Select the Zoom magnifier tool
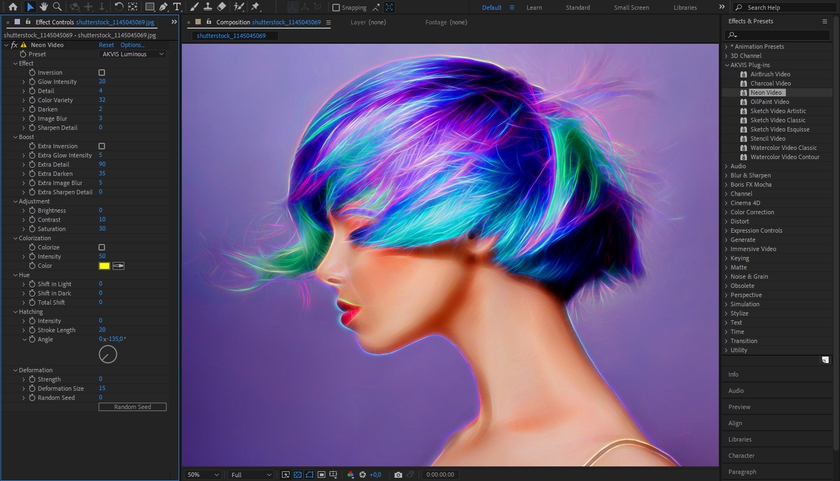 [57, 7]
